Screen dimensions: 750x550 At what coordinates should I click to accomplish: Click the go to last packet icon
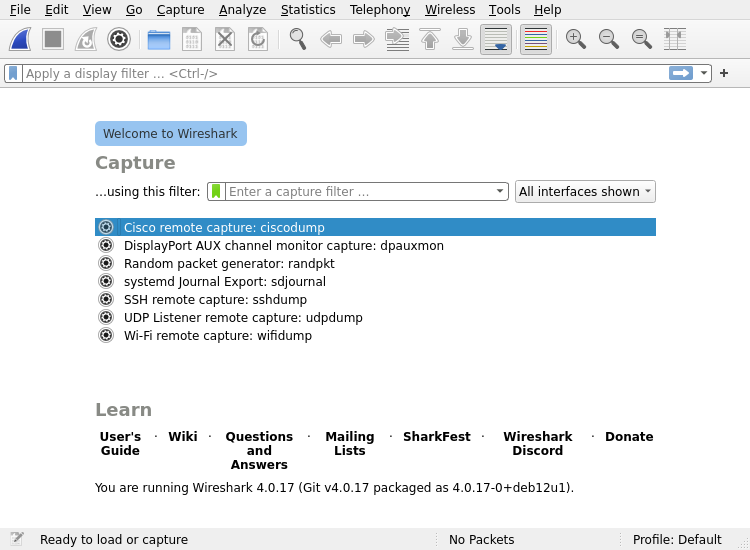[463, 39]
